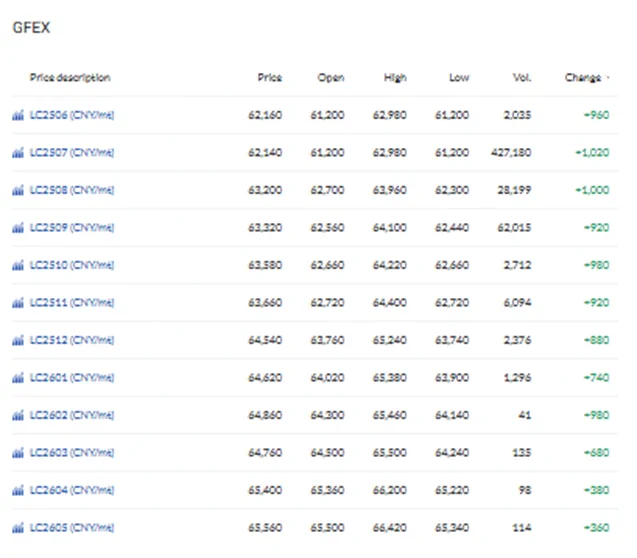Image resolution: width=637 pixels, height=558 pixels.
Task: Open chart icon for LC2602 row
Action: click(18, 415)
